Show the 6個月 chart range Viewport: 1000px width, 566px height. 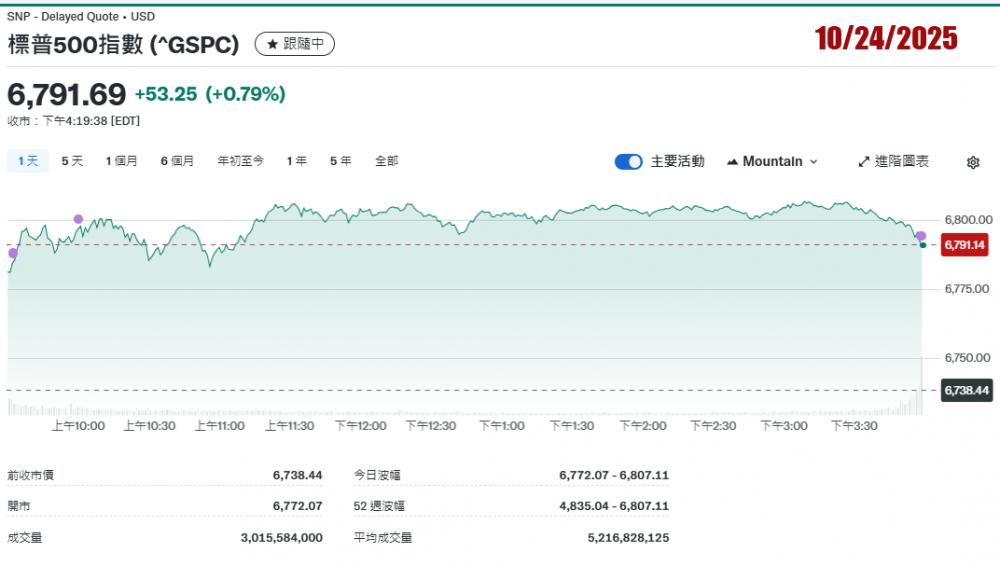click(177, 161)
